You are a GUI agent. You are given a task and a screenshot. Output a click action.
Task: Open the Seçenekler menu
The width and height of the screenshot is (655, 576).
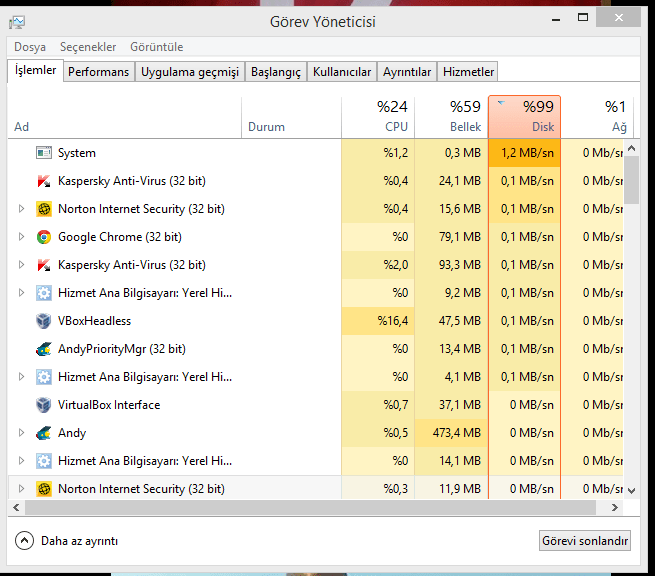pos(88,47)
